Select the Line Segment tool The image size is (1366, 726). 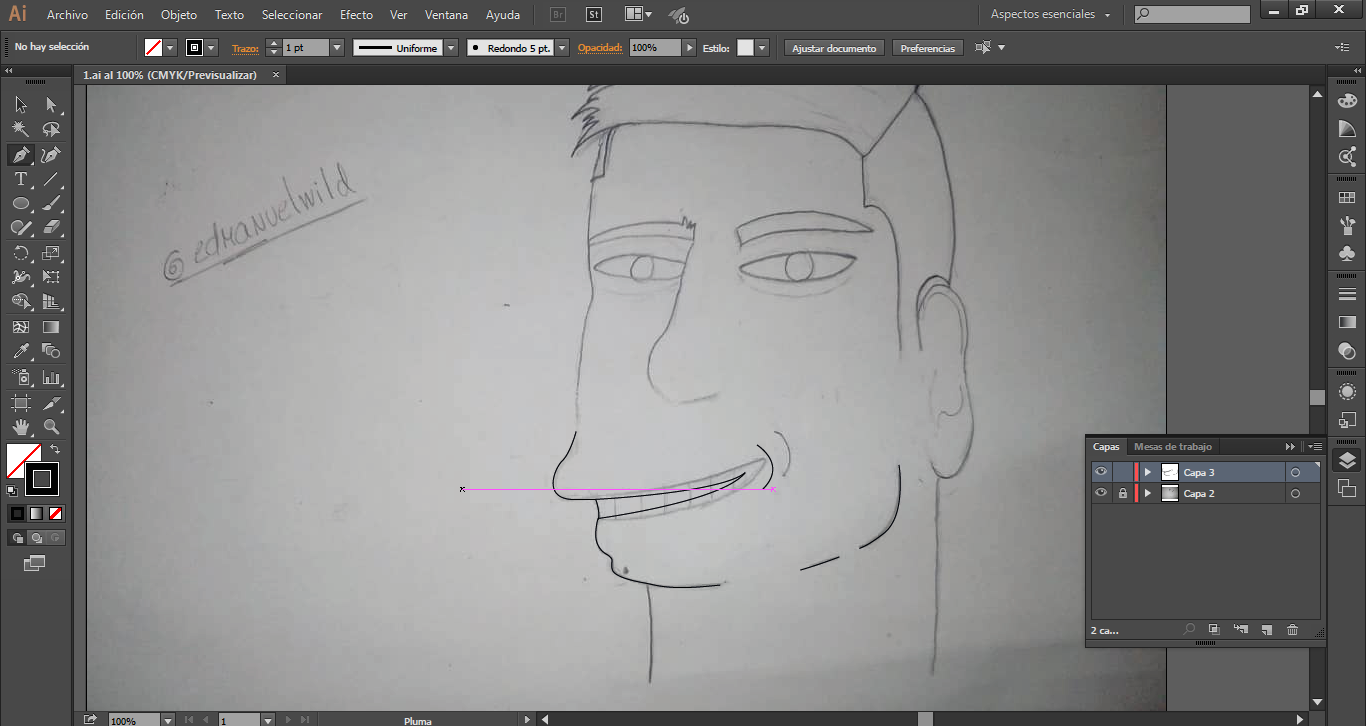click(51, 179)
